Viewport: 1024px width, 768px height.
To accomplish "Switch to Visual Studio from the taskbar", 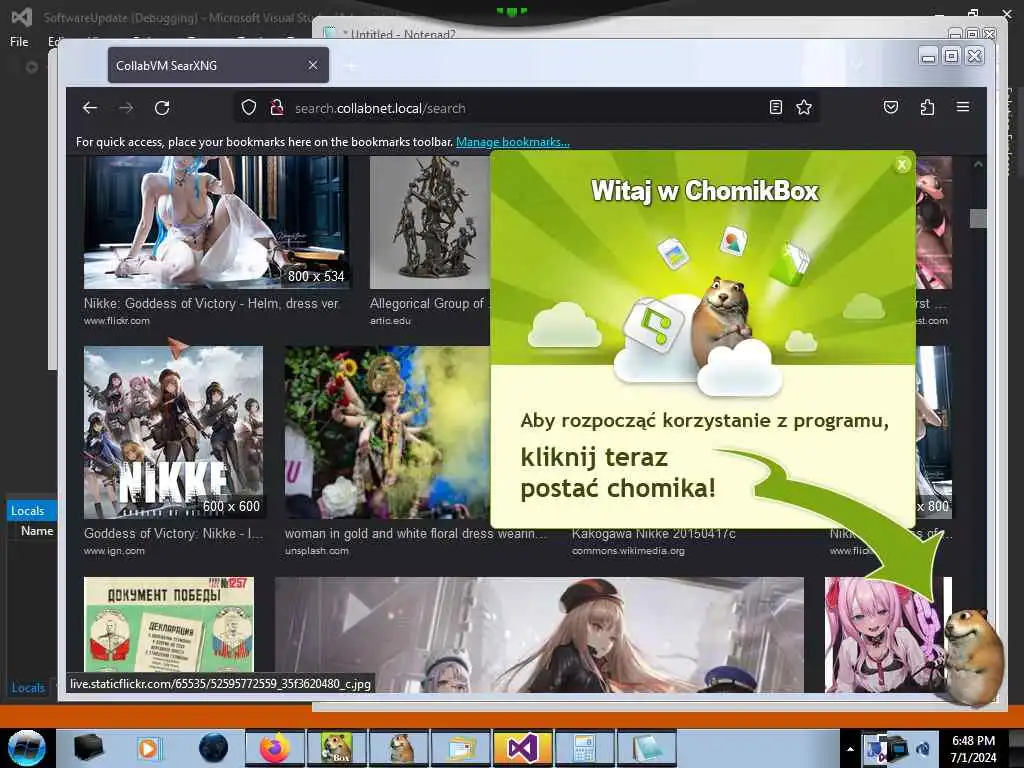I will (x=523, y=748).
